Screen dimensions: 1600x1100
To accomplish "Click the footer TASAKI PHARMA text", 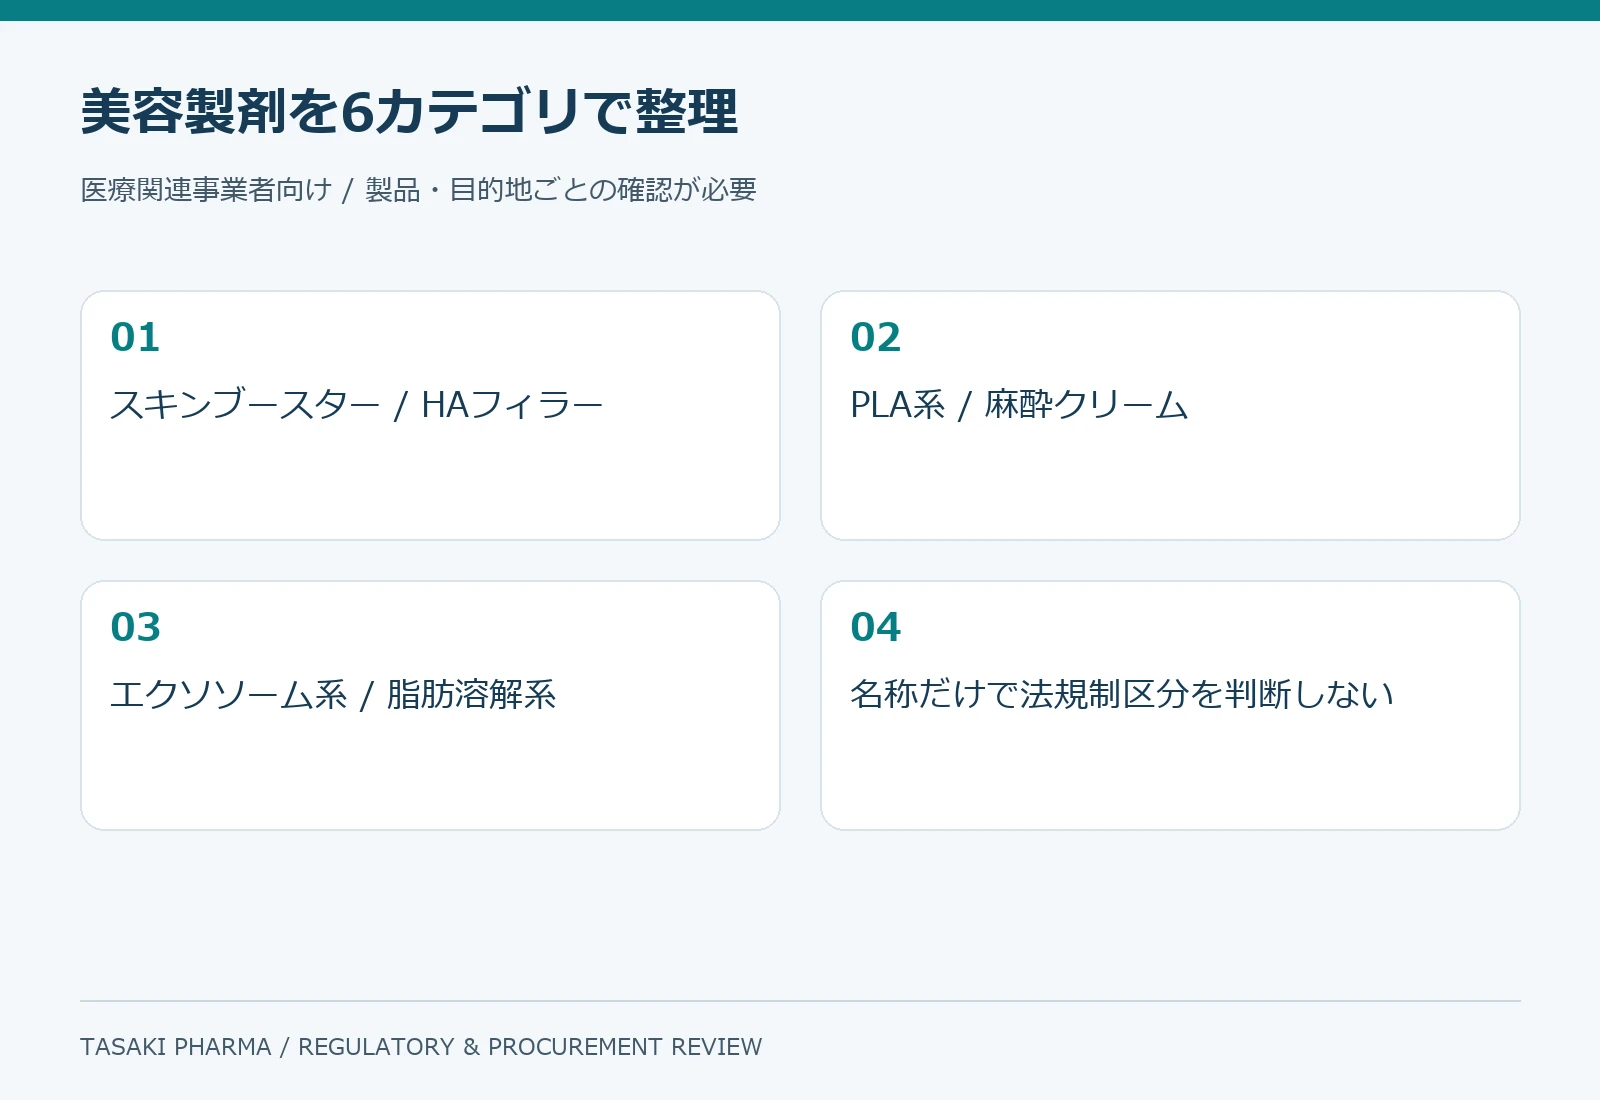I will tap(421, 1047).
